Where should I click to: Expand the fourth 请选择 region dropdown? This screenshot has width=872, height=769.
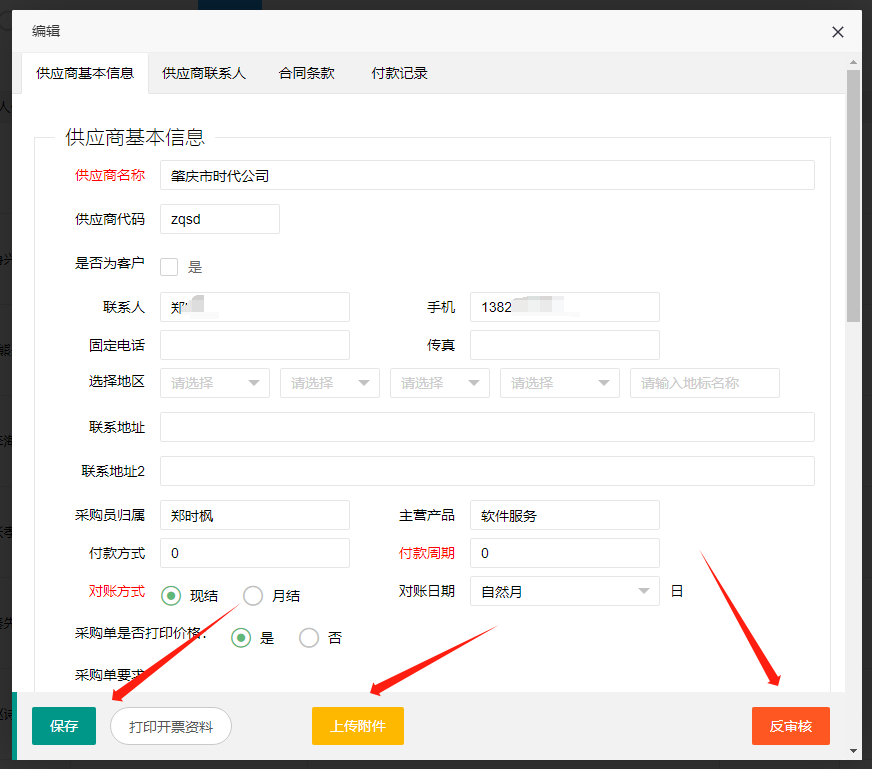click(x=559, y=383)
